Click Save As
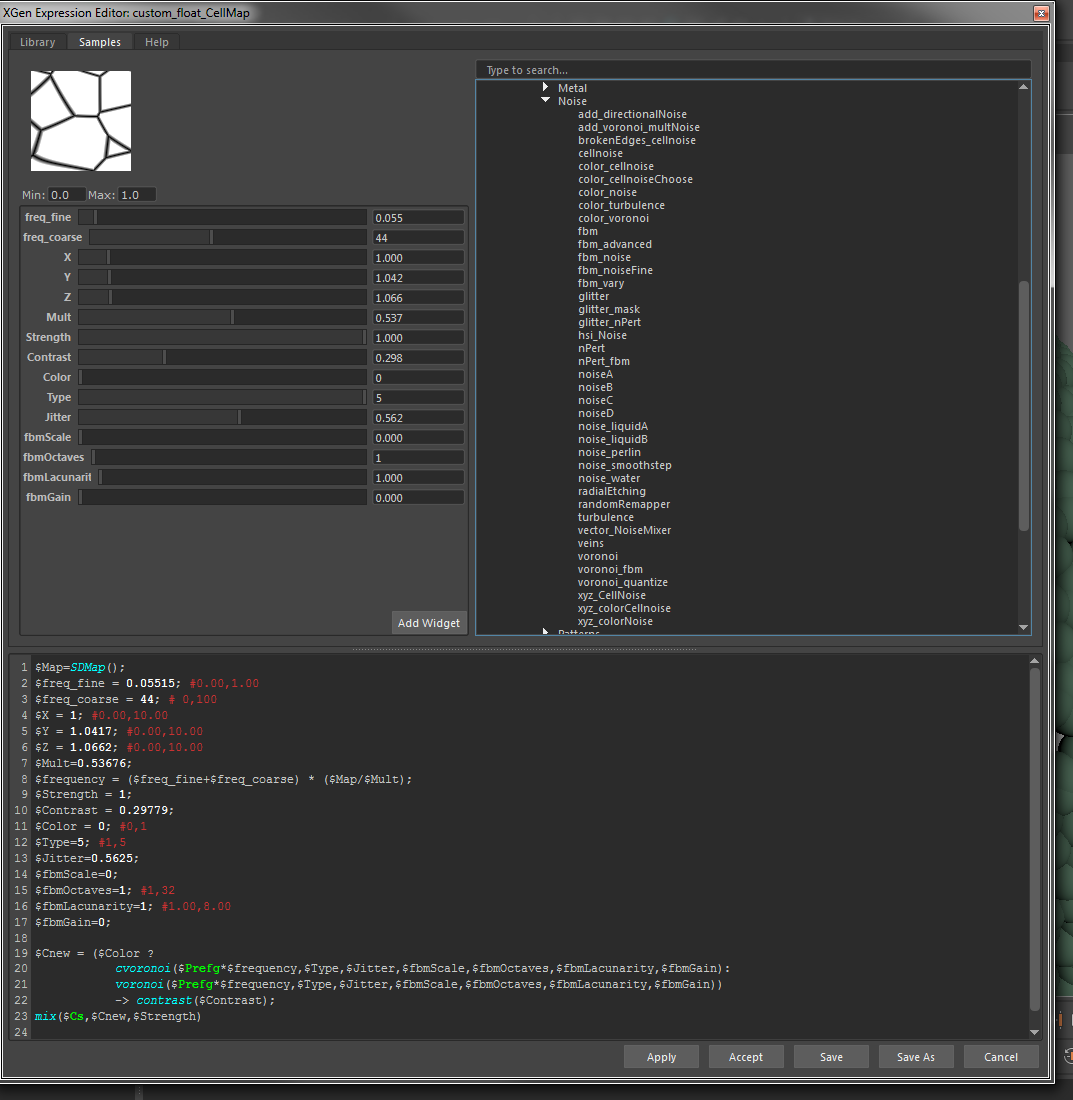The width and height of the screenshot is (1073, 1100). click(x=915, y=1056)
